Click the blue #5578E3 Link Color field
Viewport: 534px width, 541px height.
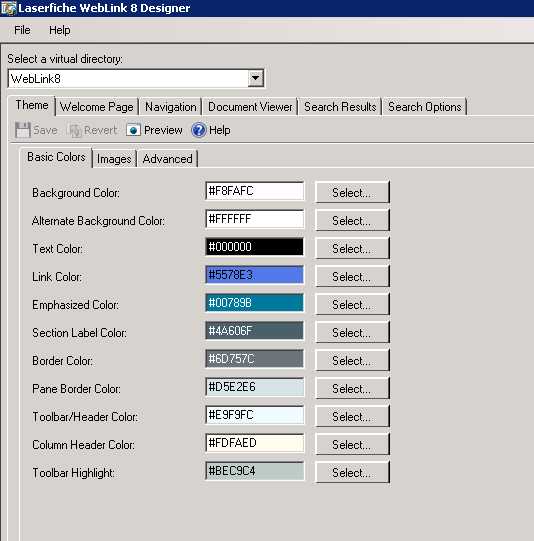[x=255, y=275]
